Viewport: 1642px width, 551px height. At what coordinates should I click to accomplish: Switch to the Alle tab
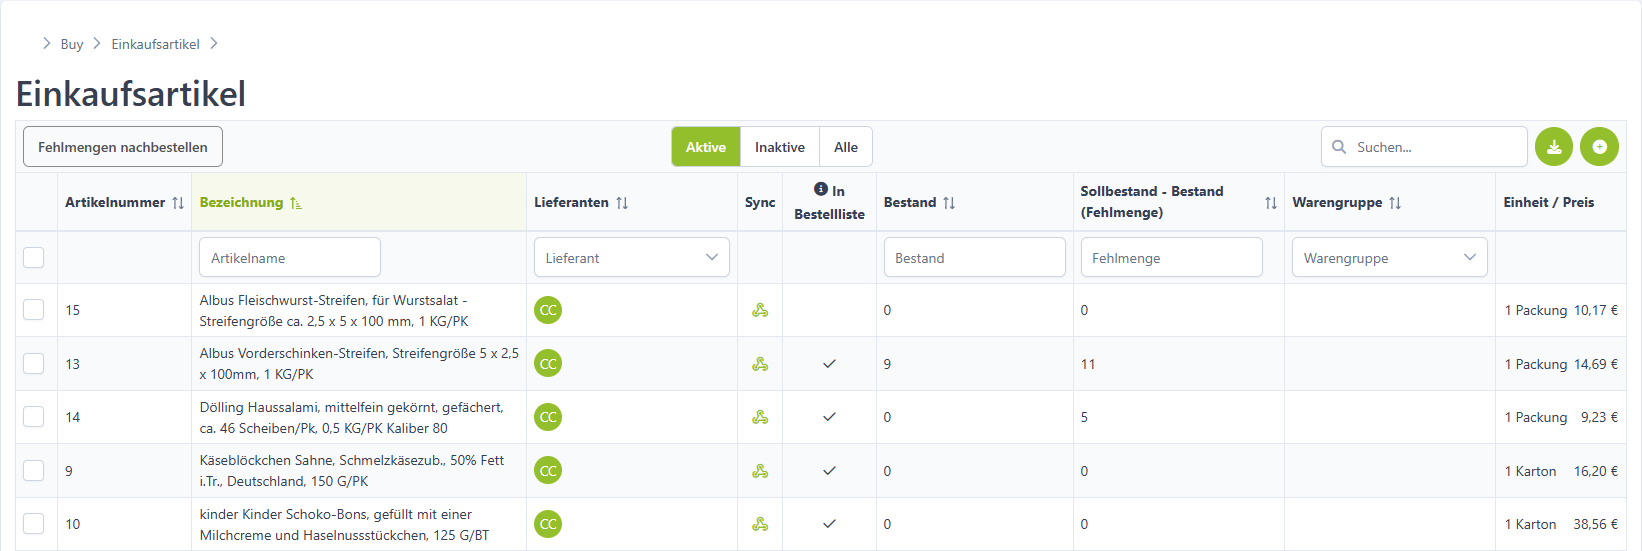tap(846, 147)
